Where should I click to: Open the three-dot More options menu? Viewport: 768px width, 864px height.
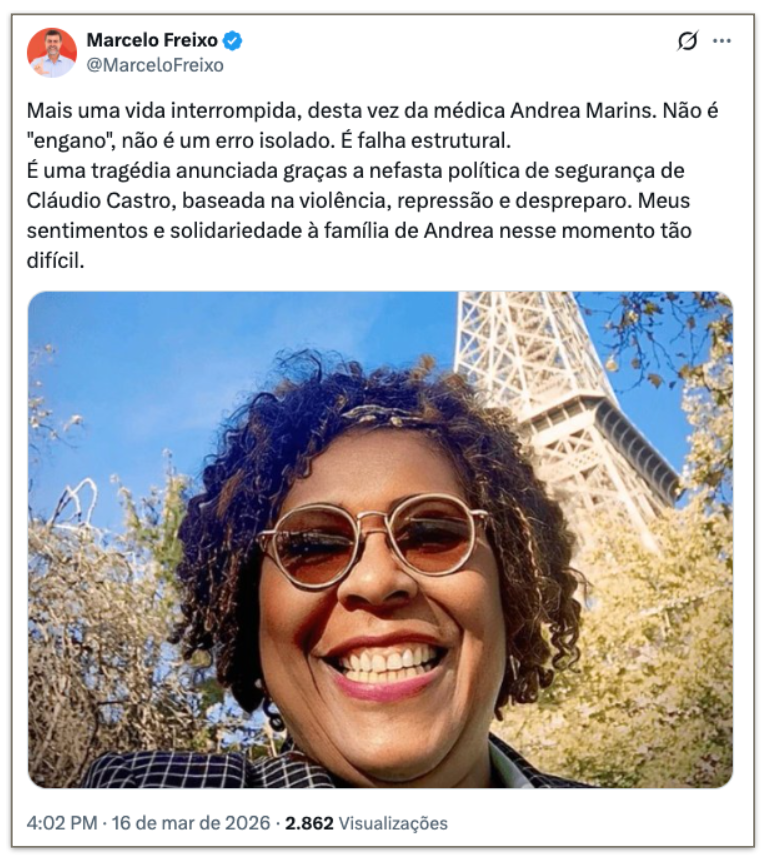(x=721, y=41)
